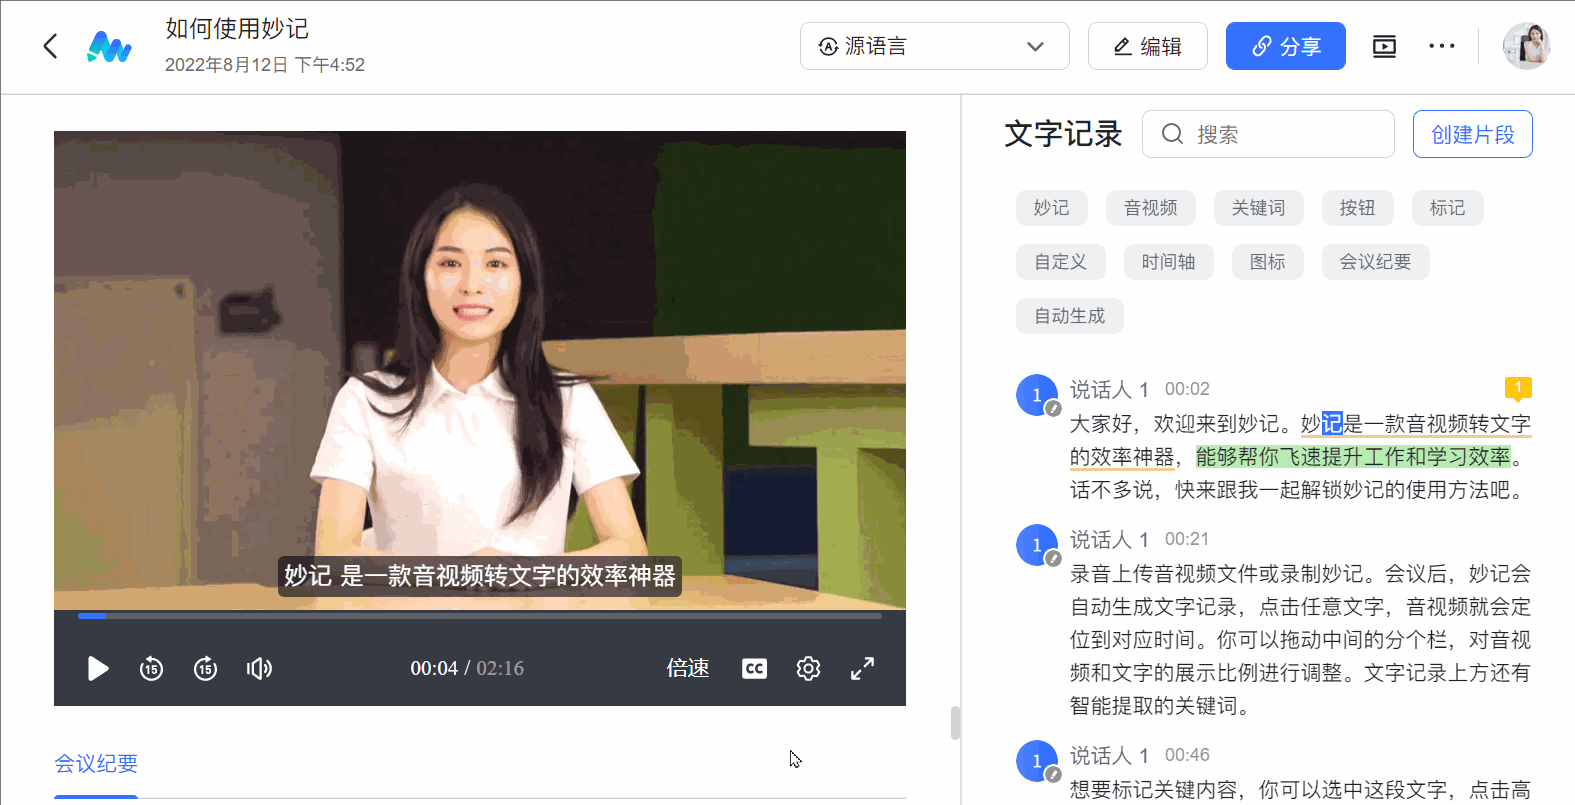Click the speaker avatar at 00:21

(x=1037, y=545)
